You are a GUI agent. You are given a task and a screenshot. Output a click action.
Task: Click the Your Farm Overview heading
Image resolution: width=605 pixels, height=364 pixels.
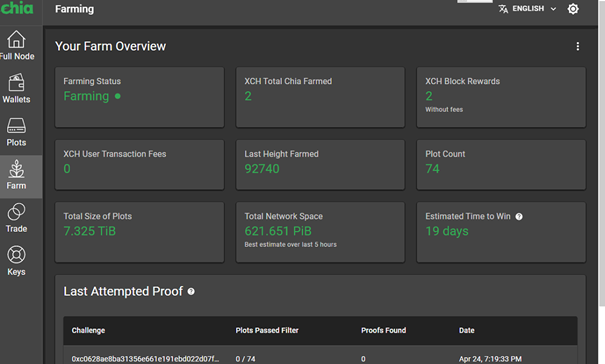(110, 46)
